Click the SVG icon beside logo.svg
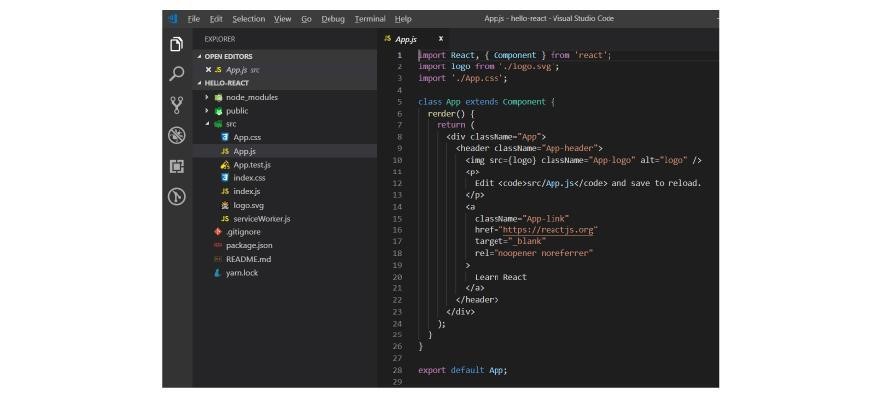This screenshot has height=397, width=880. [224, 205]
